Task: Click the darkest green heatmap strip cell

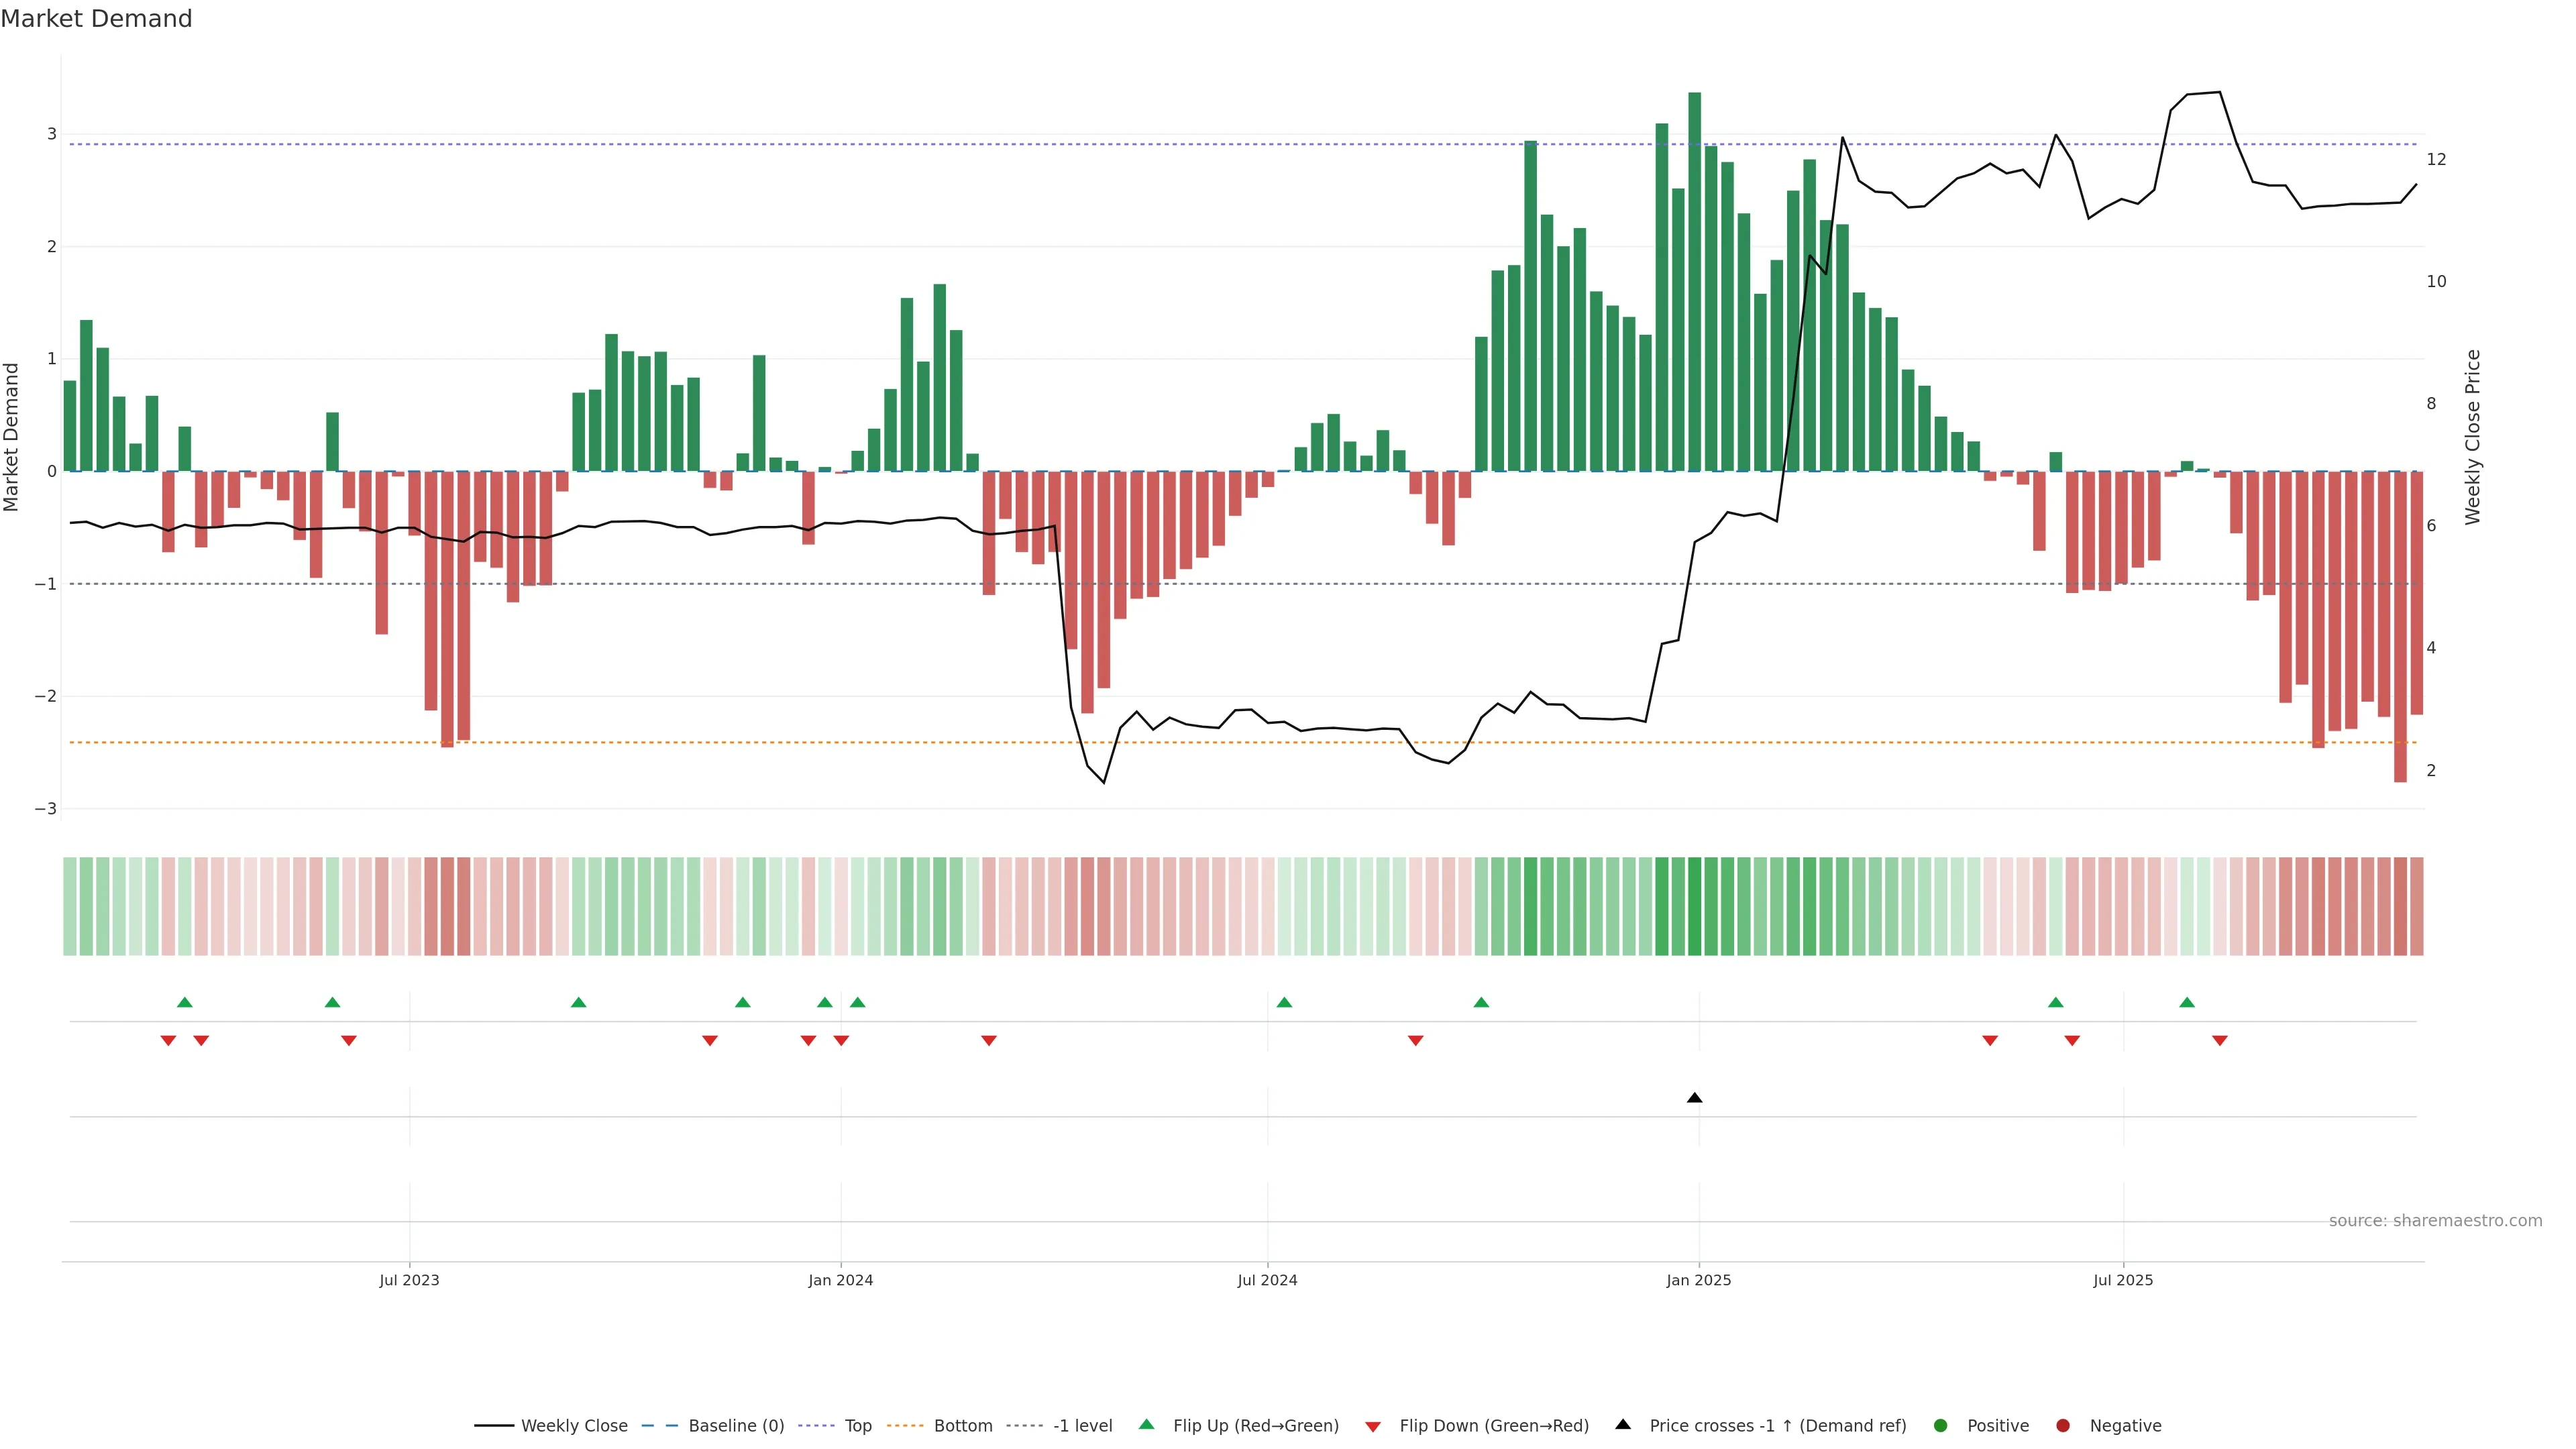Action: click(x=1694, y=906)
